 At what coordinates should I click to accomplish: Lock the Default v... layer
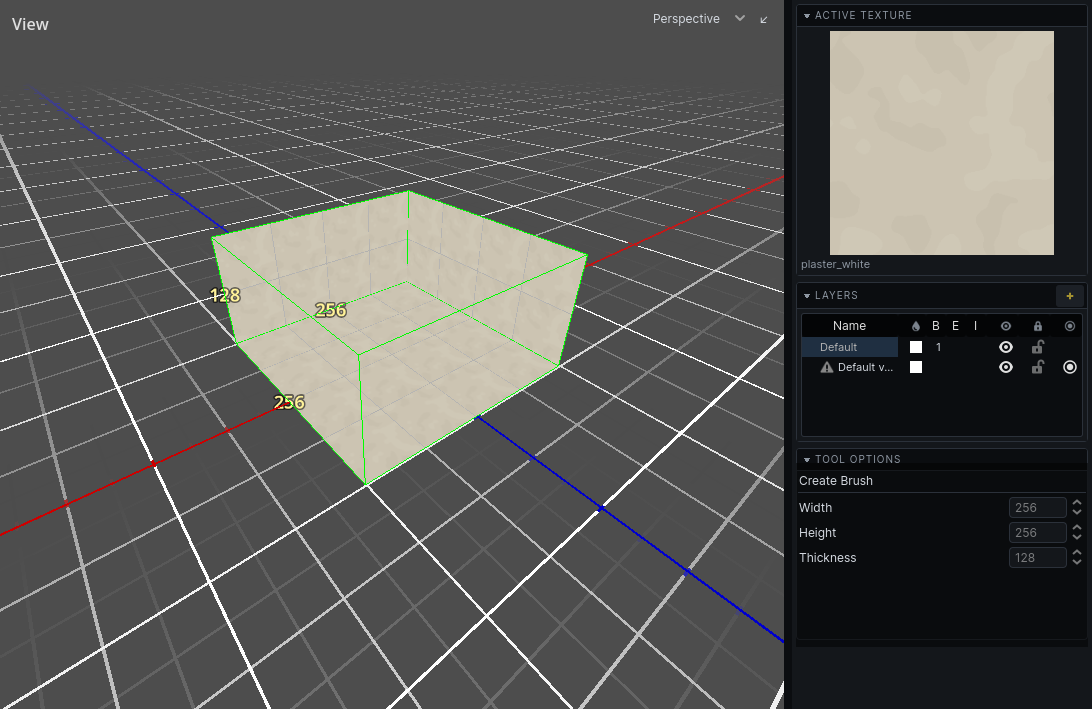point(1038,367)
